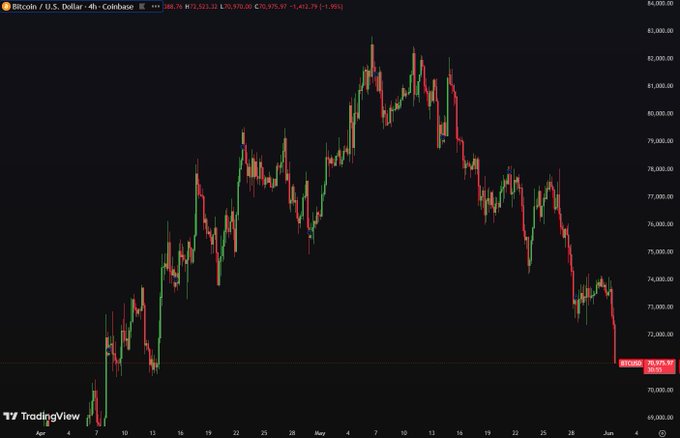Image resolution: width=680 pixels, height=438 pixels.
Task: Click the blue marker dot near the 79,000 peak
Action: point(242,147)
